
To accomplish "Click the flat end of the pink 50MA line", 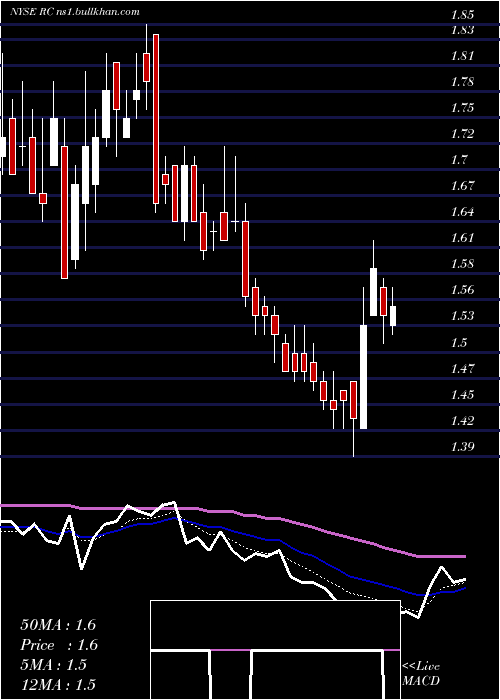I will click(x=442, y=557).
